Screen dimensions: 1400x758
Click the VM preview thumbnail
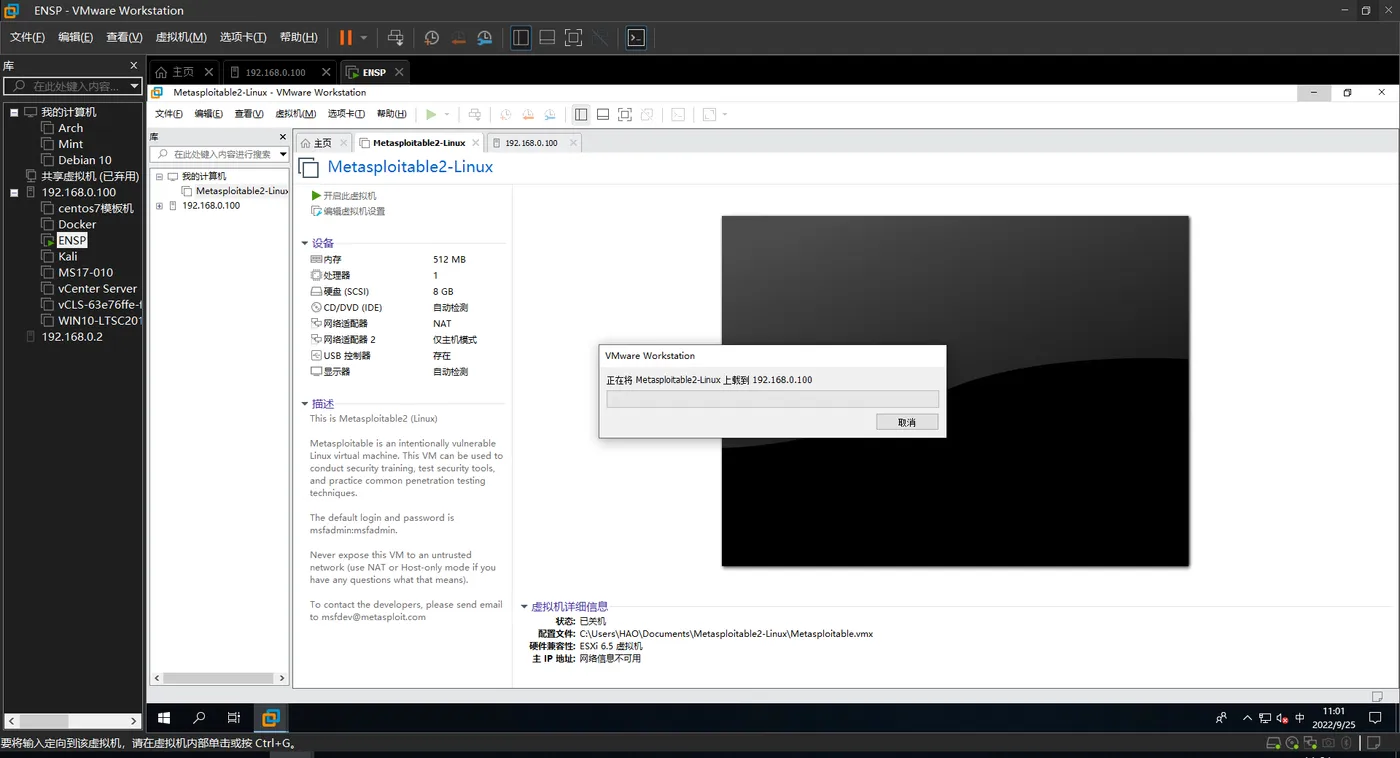955,391
